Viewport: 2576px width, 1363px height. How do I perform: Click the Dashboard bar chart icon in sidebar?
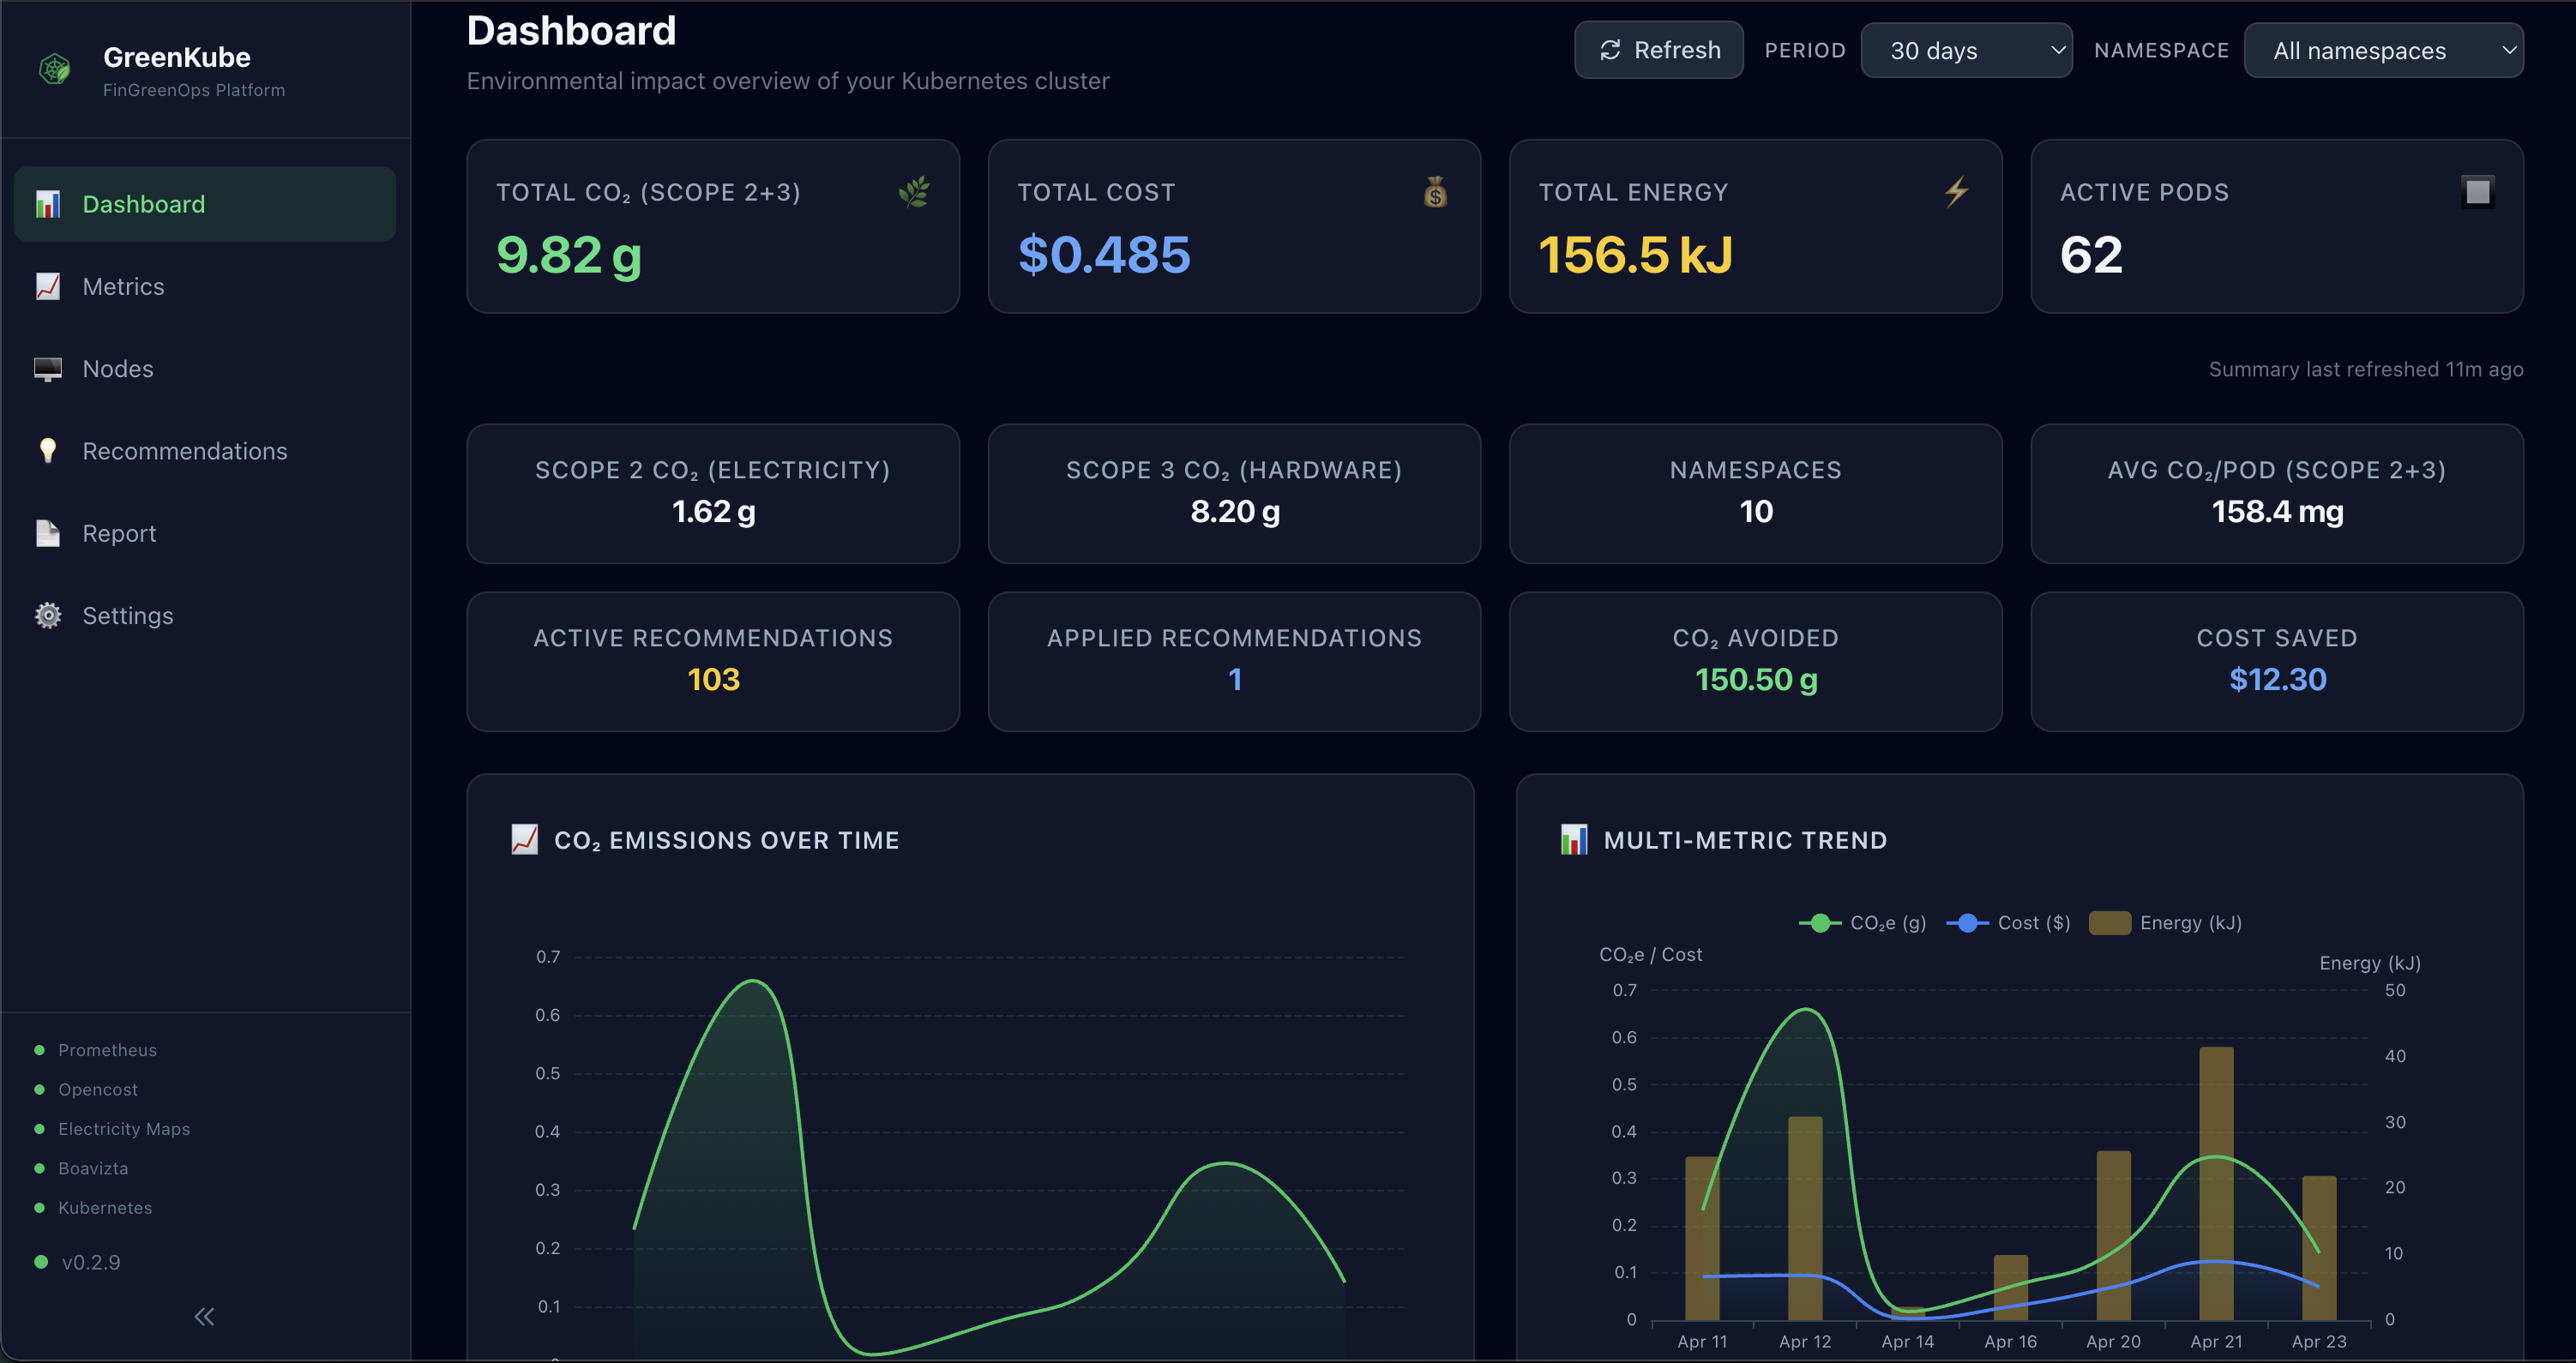48,204
